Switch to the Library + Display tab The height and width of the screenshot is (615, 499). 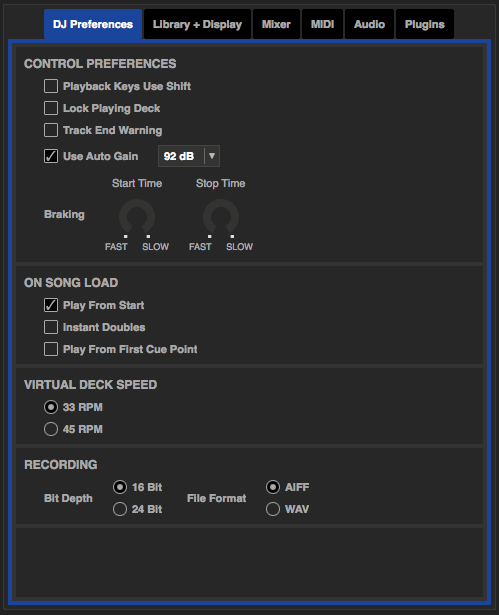197,24
